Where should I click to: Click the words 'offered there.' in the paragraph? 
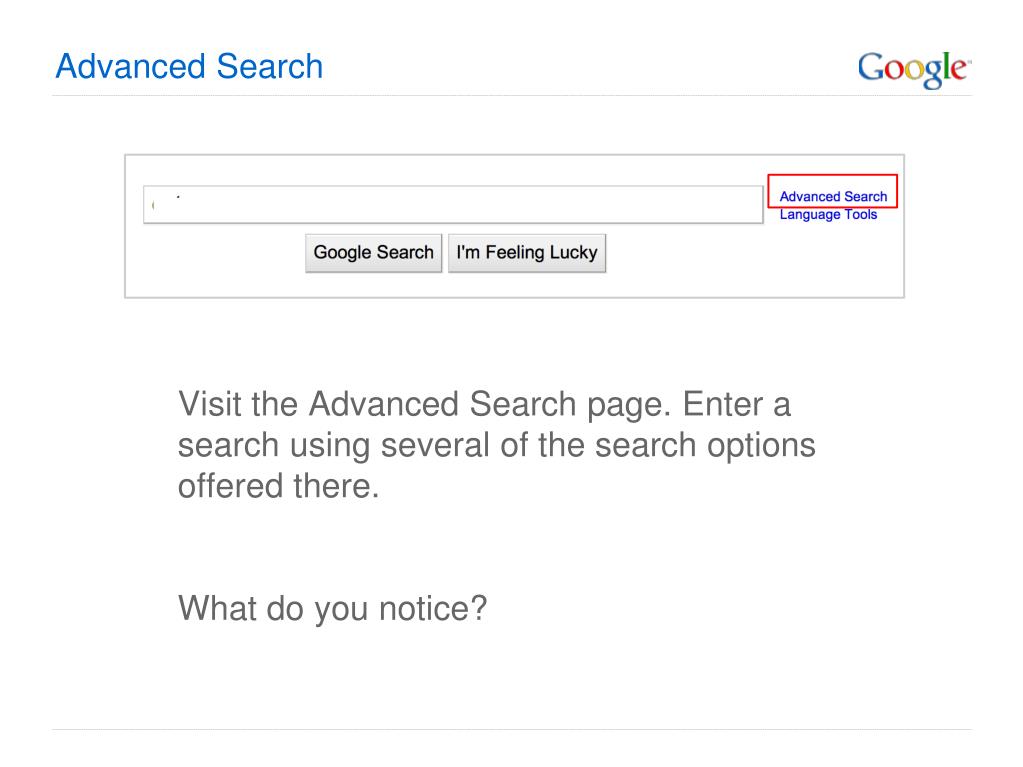[279, 486]
